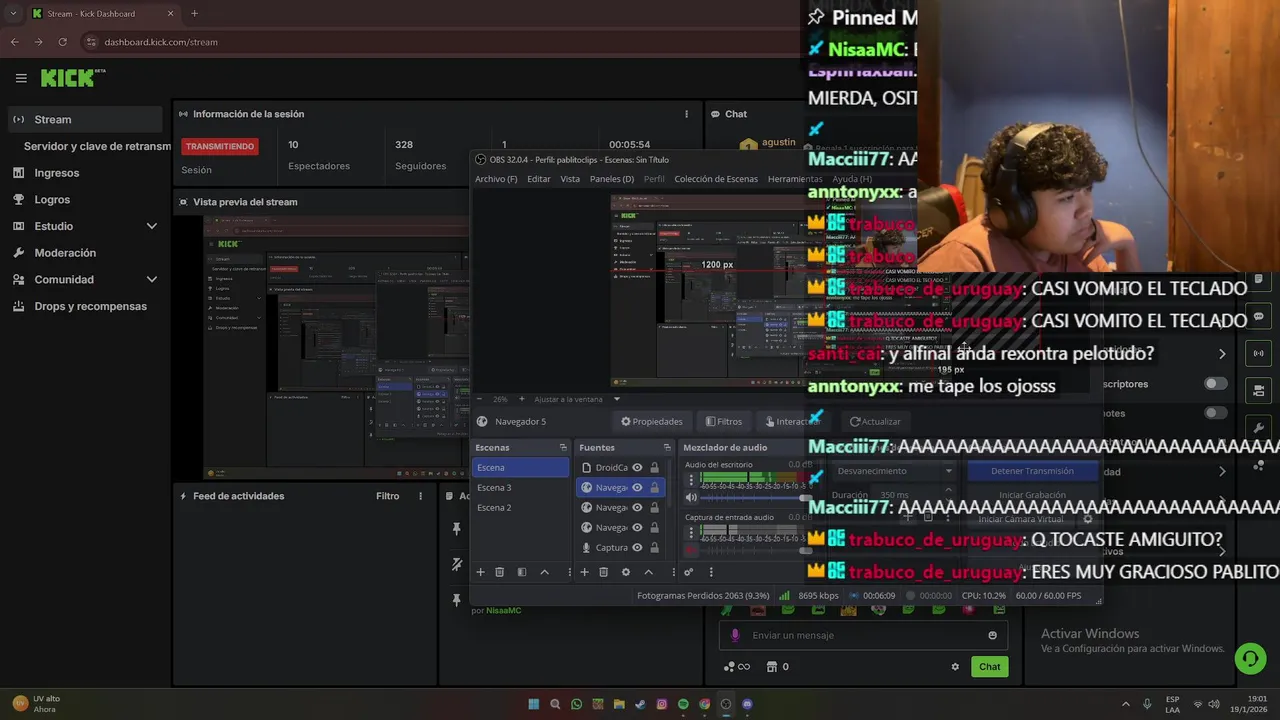Open Feed de actividades options menu
Image resolution: width=1280 pixels, height=720 pixels.
tap(420, 496)
